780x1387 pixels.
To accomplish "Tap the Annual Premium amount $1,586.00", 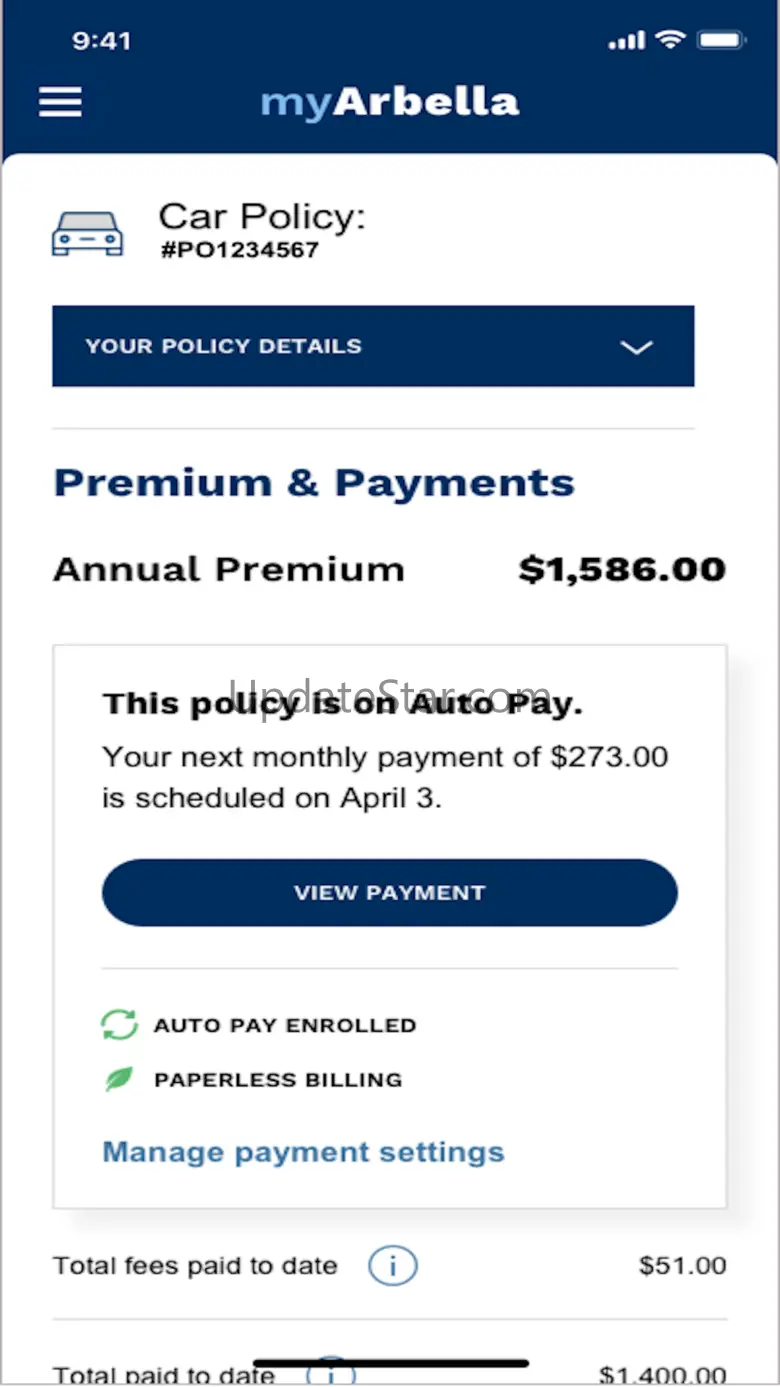I will [x=622, y=569].
